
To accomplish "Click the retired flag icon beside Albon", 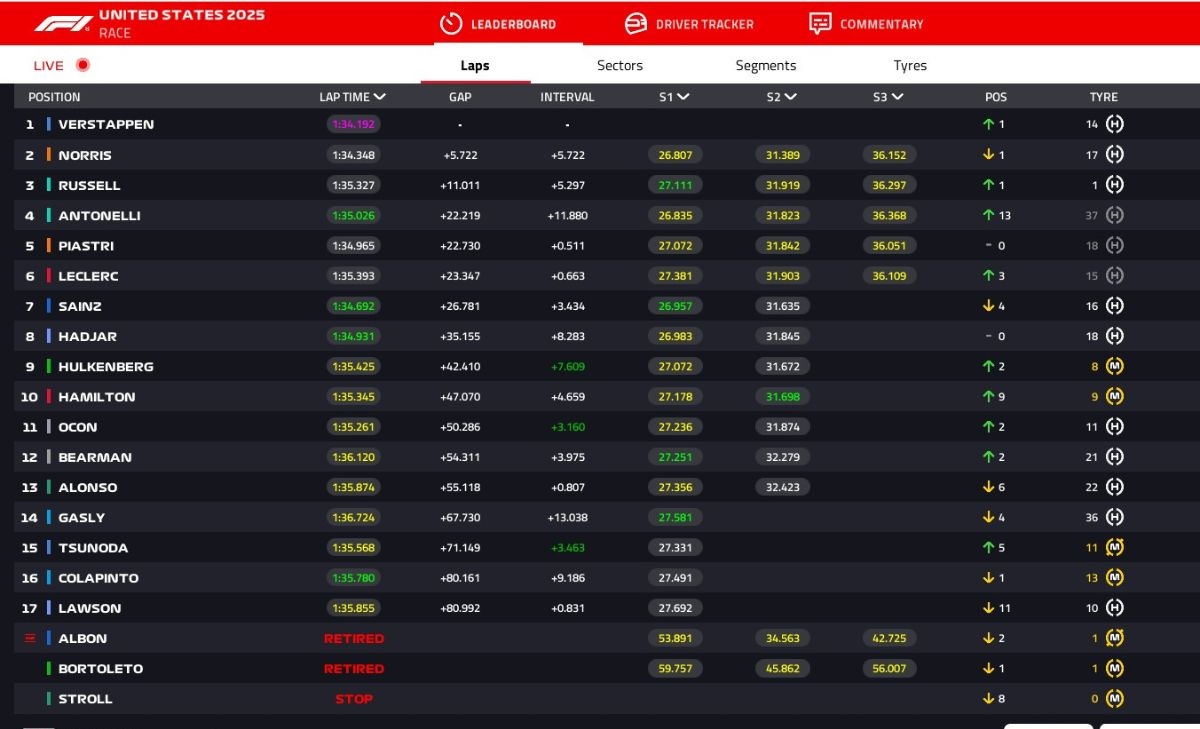I will (x=30, y=638).
